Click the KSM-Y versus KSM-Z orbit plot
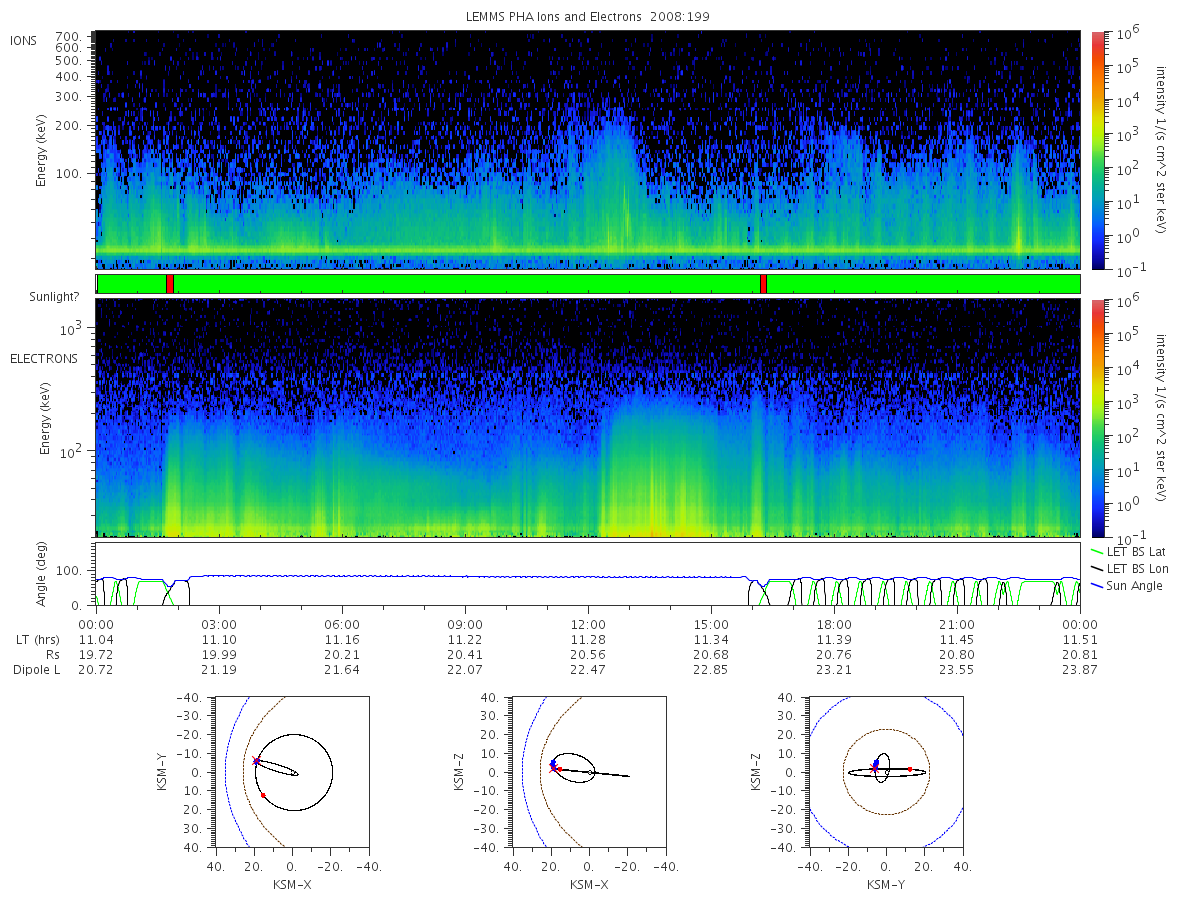The image size is (1200, 900). (x=886, y=771)
